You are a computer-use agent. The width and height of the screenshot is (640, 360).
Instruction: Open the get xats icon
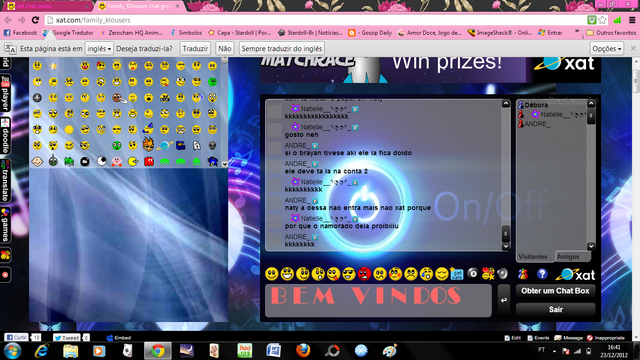[x=457, y=274]
